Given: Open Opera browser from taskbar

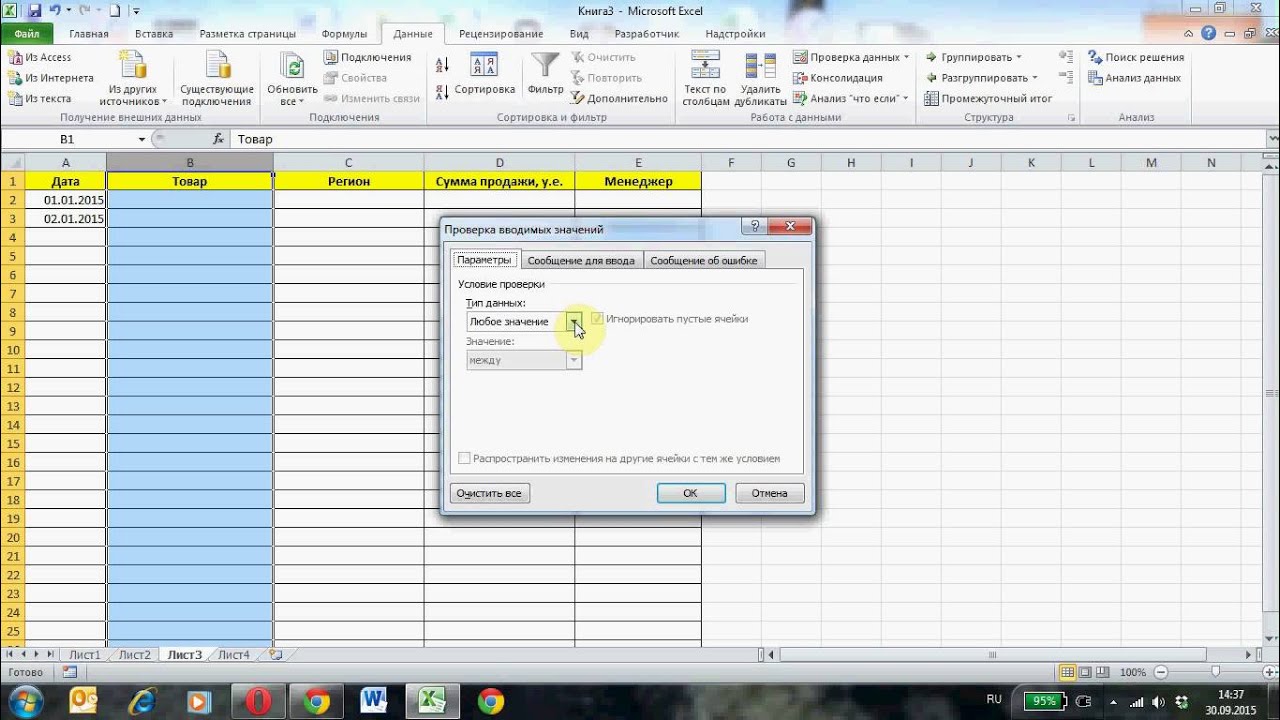Looking at the screenshot, I should (x=258, y=701).
